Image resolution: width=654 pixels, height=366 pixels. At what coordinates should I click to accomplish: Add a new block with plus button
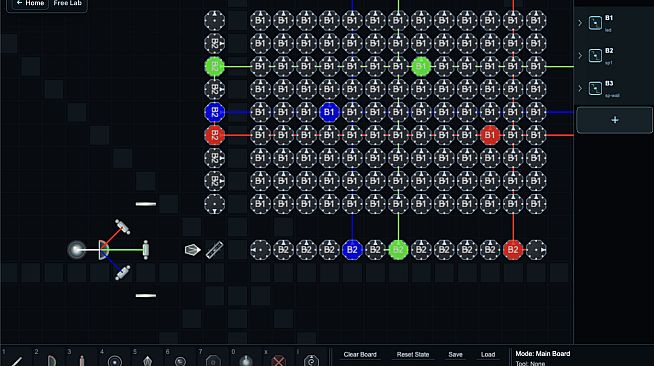[x=614, y=120]
